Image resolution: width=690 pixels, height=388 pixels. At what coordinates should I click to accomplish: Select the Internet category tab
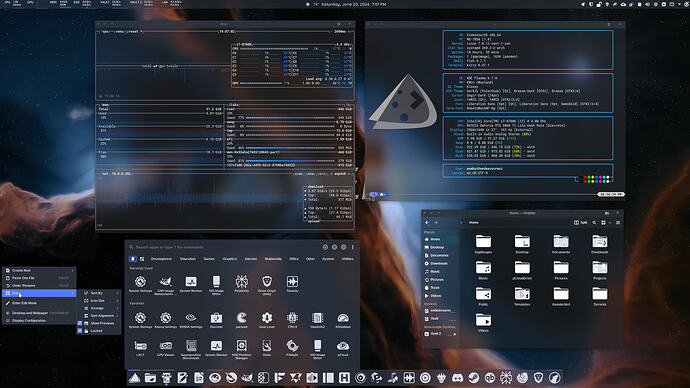click(x=251, y=259)
